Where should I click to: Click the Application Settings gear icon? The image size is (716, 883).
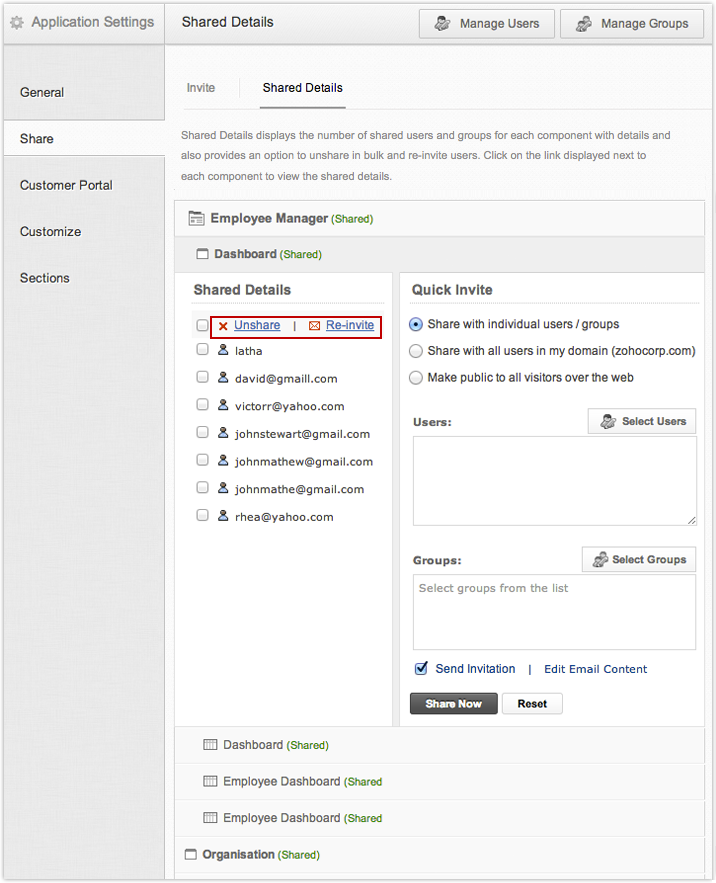17,22
